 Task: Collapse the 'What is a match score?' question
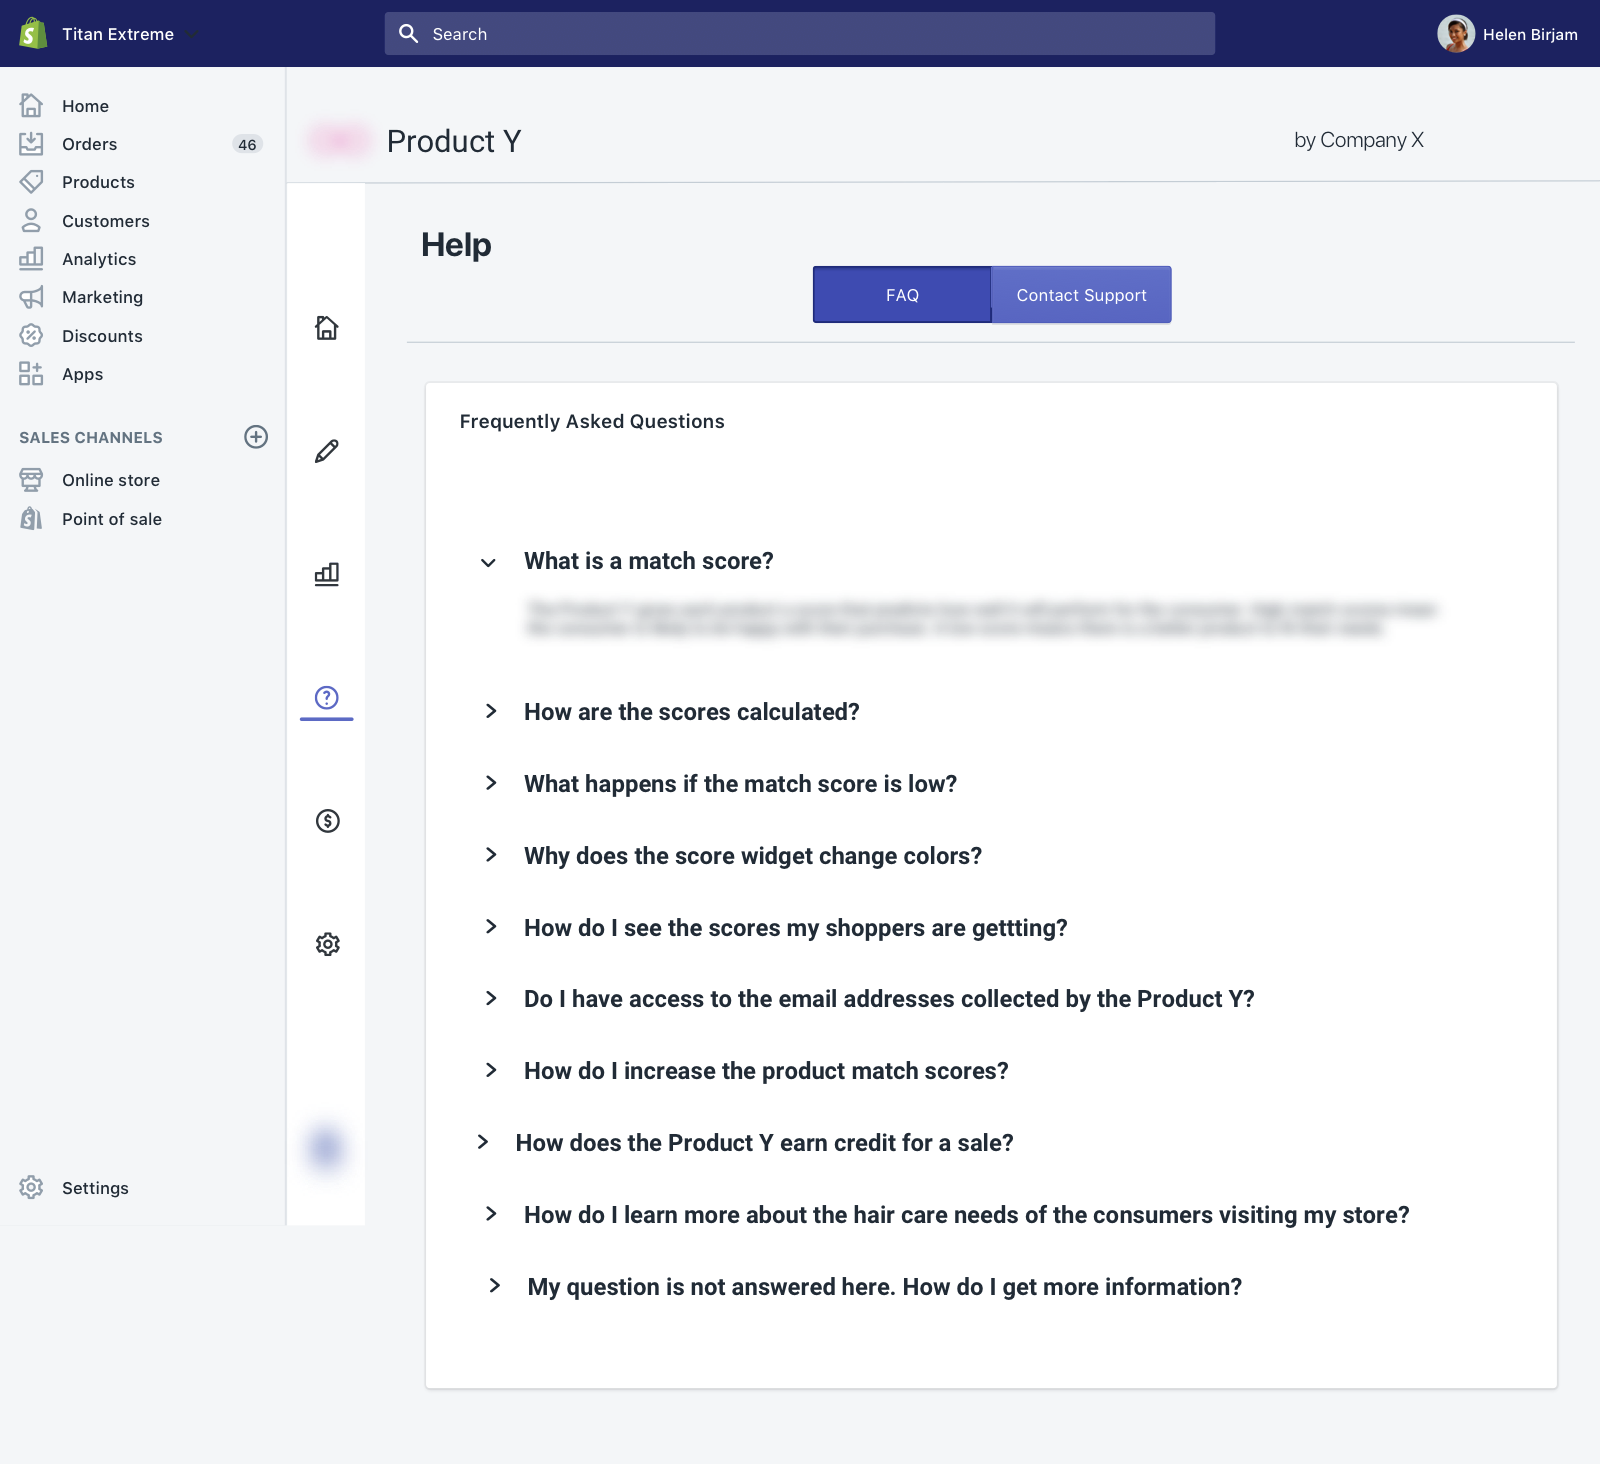coord(488,562)
